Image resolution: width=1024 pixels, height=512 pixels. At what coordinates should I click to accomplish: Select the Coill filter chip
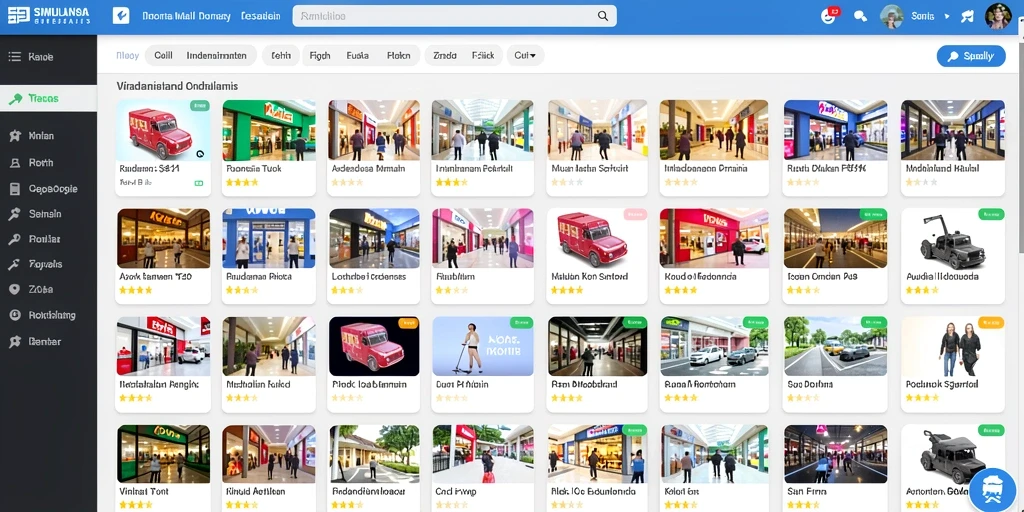coord(163,56)
